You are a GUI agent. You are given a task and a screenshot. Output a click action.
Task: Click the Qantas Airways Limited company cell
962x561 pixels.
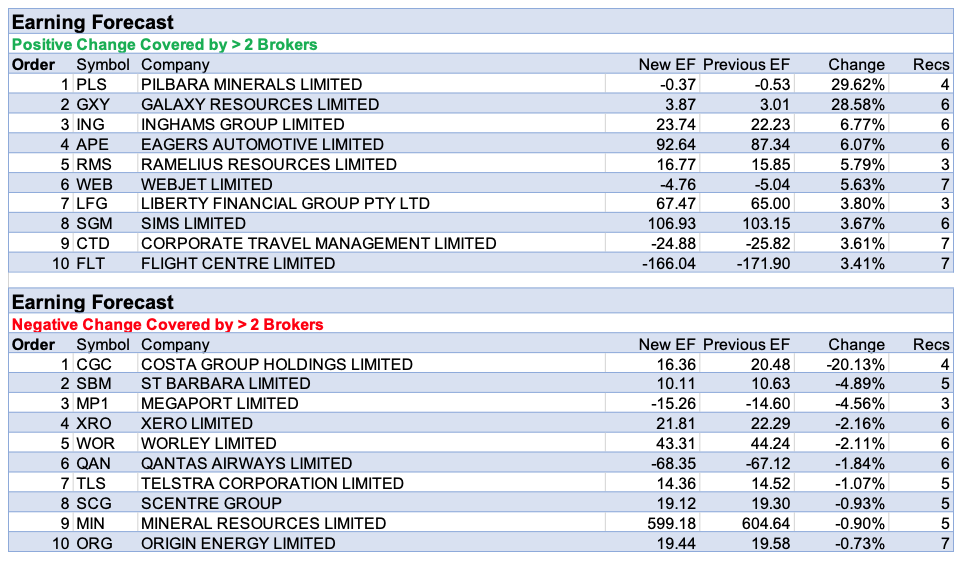click(246, 463)
